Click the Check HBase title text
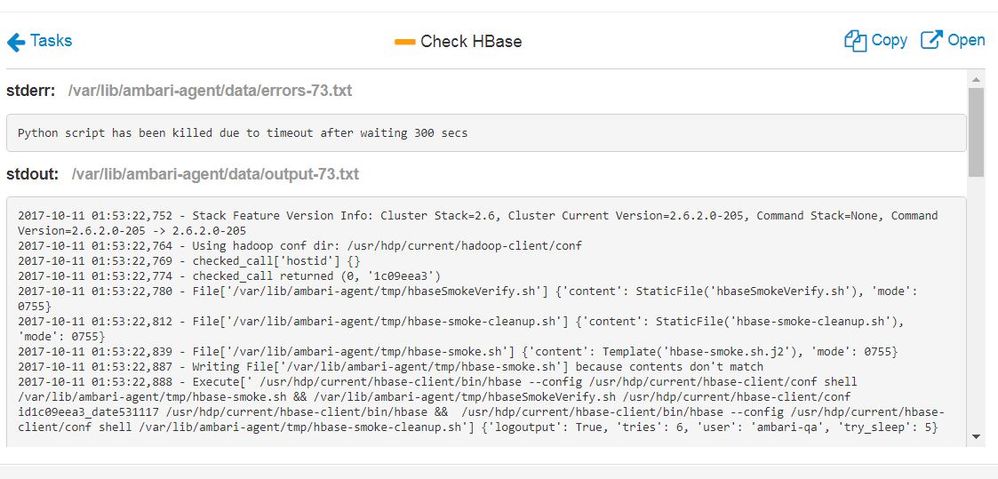Image resolution: width=998 pixels, height=479 pixels. pos(471,42)
